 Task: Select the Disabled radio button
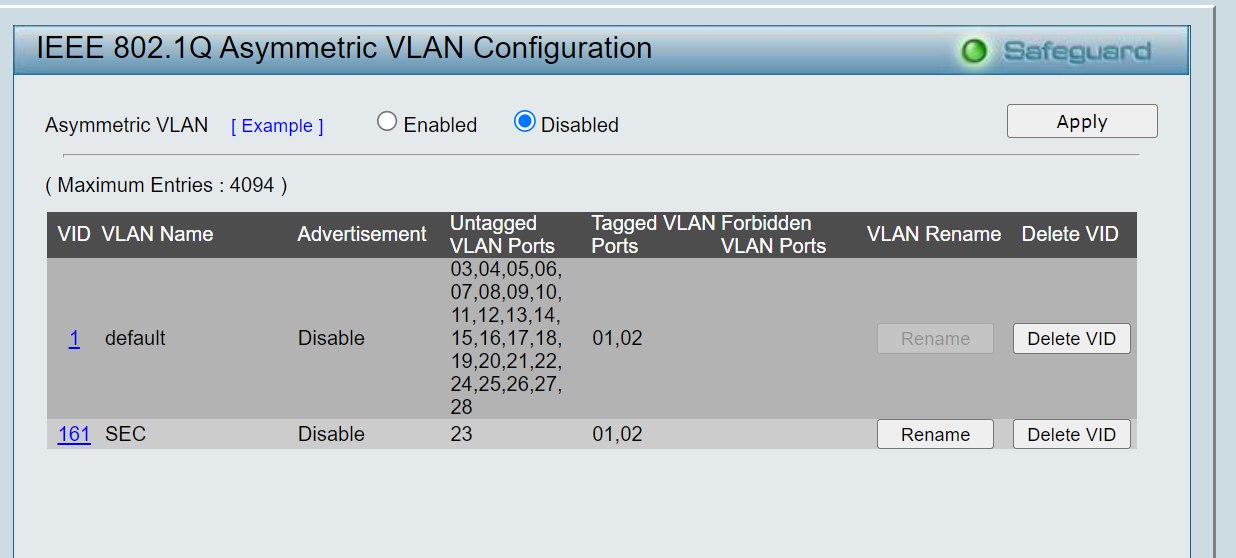(525, 122)
